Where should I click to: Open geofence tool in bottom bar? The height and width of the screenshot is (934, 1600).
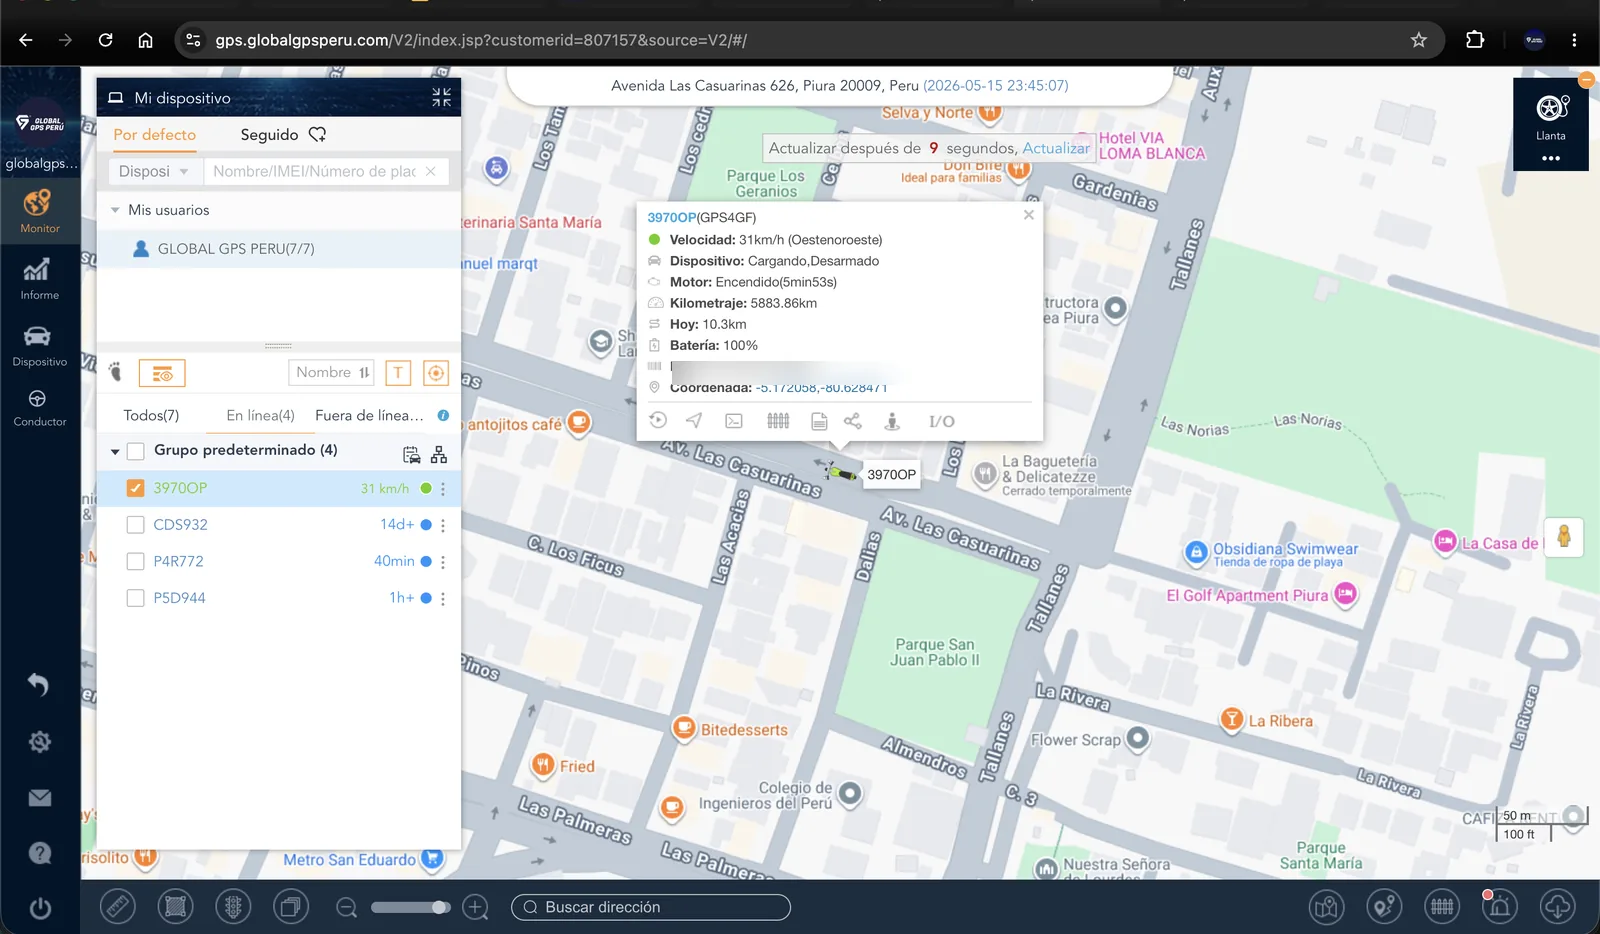1442,907
